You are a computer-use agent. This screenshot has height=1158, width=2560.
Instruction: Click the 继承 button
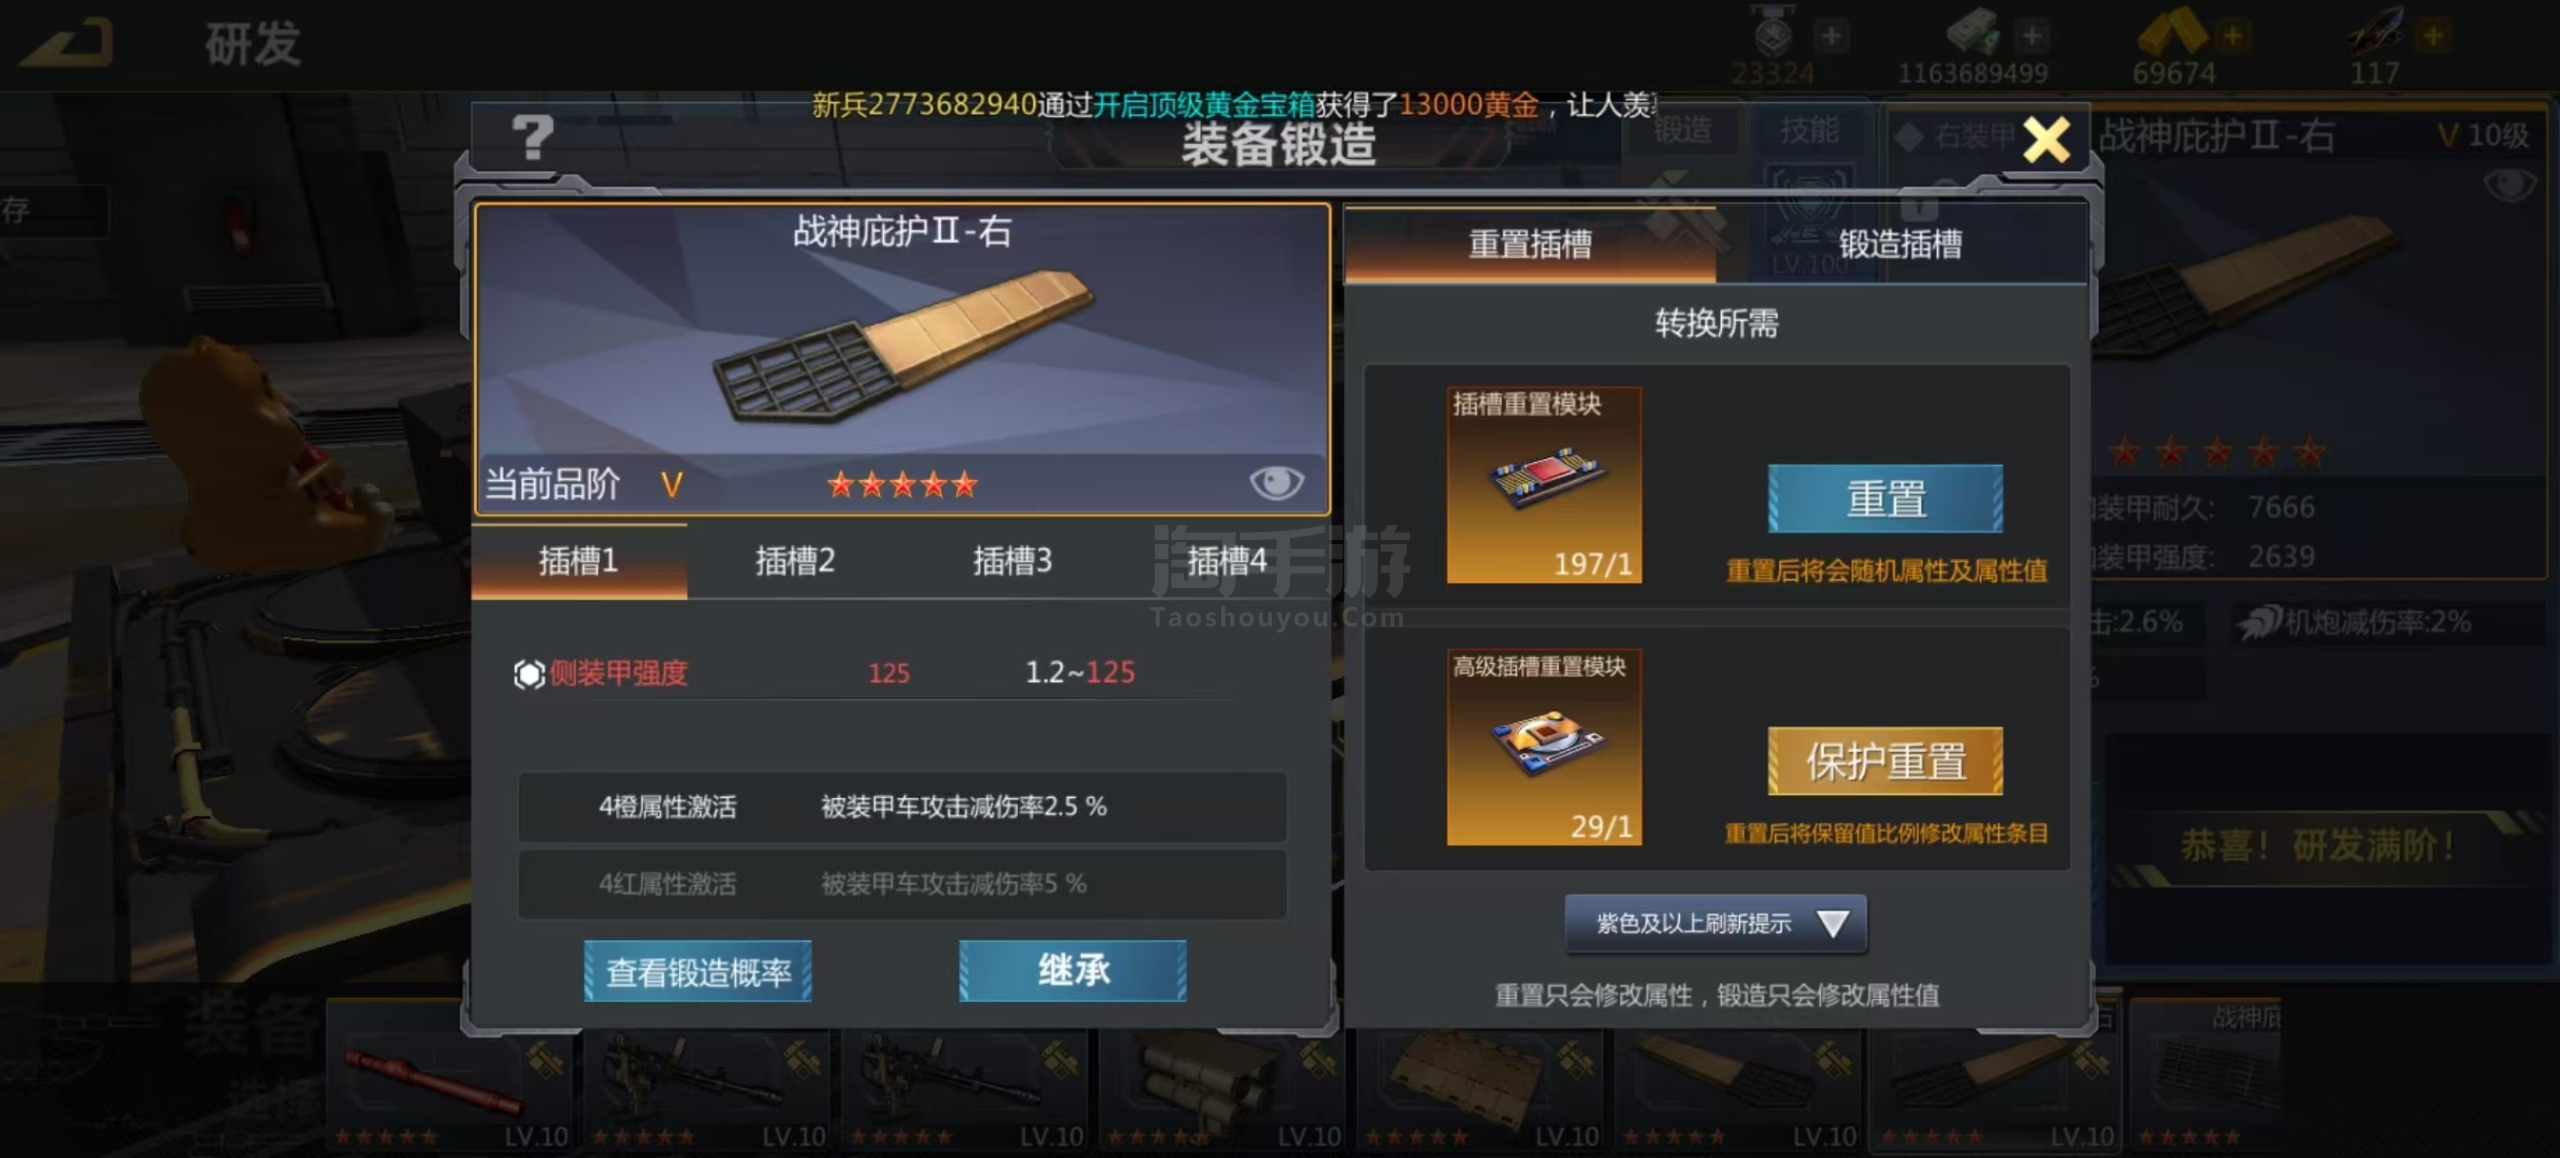click(x=1073, y=970)
